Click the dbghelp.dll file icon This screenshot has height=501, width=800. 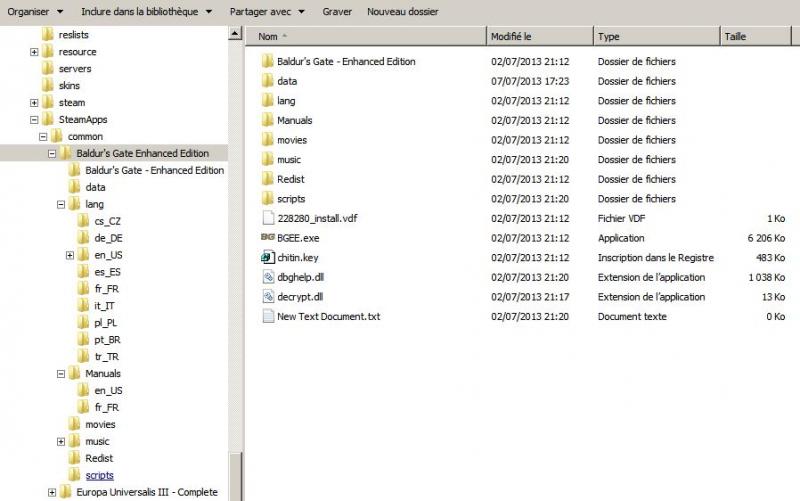[268, 277]
